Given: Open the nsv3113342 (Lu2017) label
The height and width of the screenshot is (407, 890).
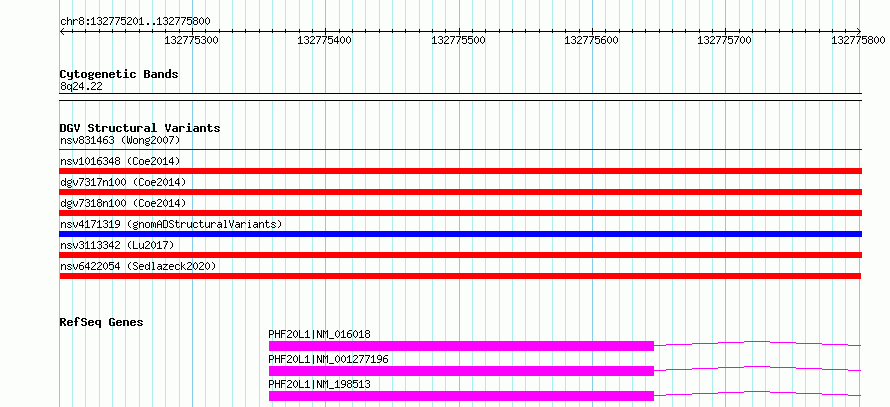Looking at the screenshot, I should [x=117, y=245].
